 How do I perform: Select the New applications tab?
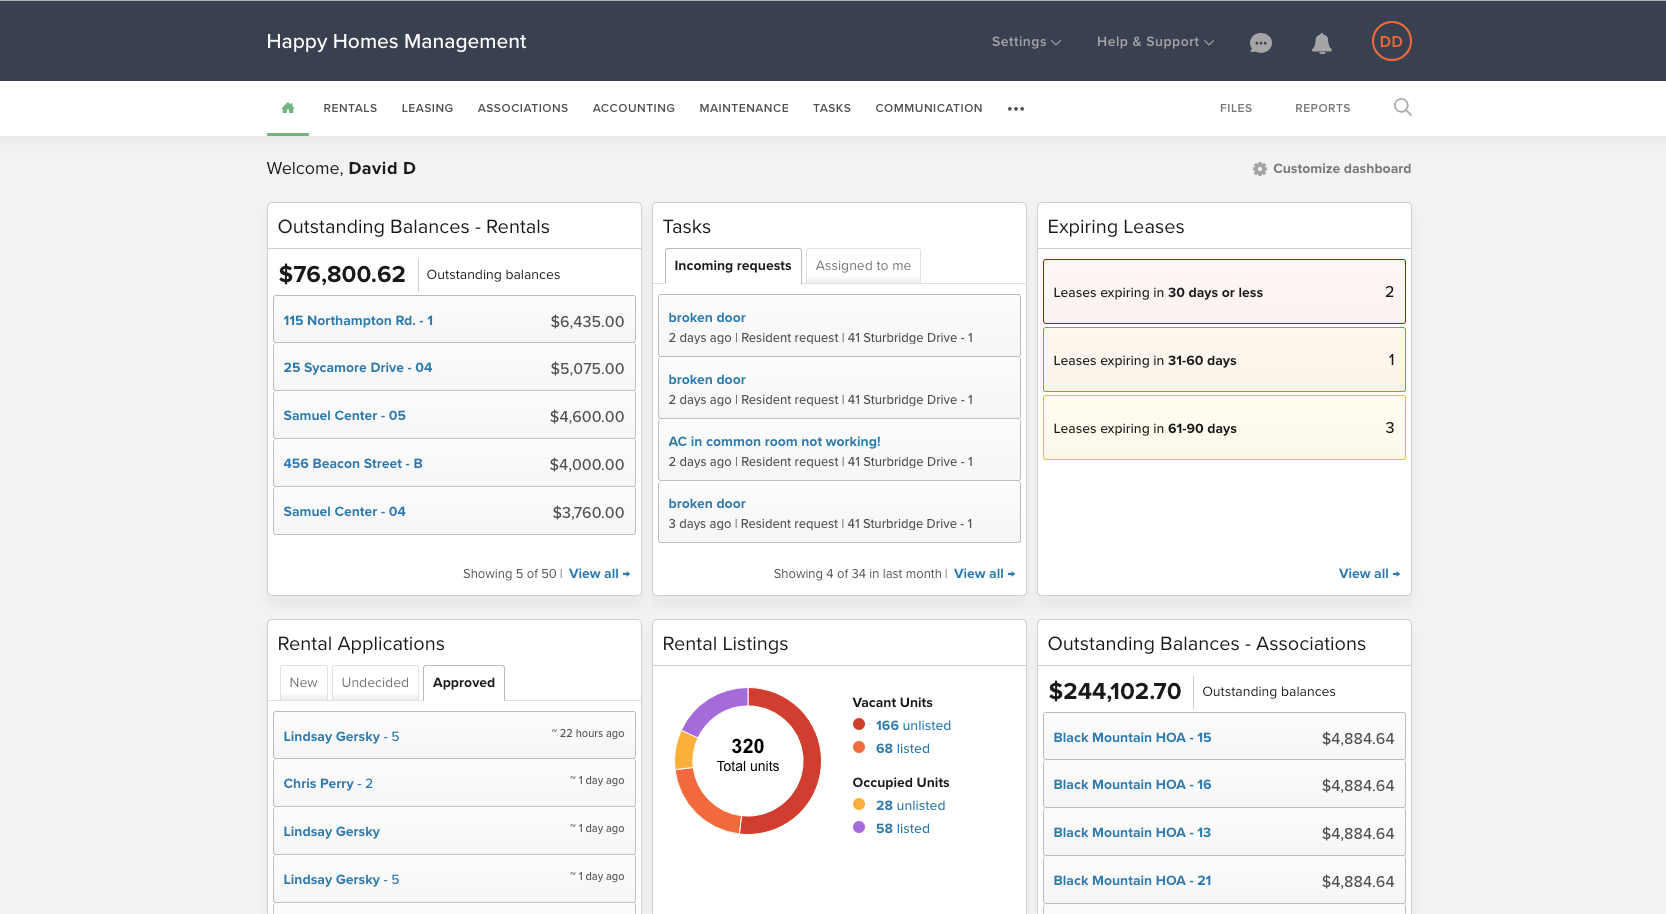pos(303,683)
